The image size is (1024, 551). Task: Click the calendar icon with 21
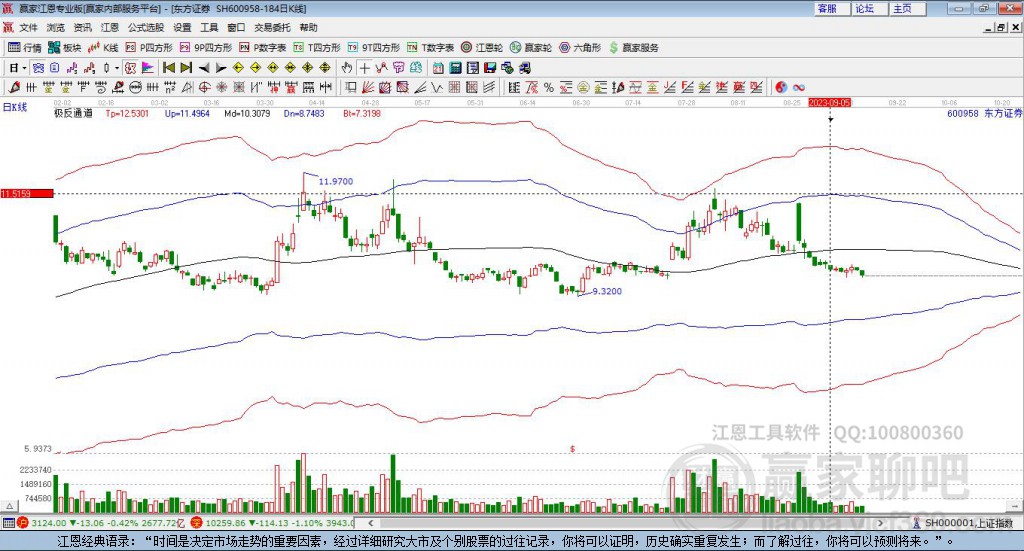[438, 68]
